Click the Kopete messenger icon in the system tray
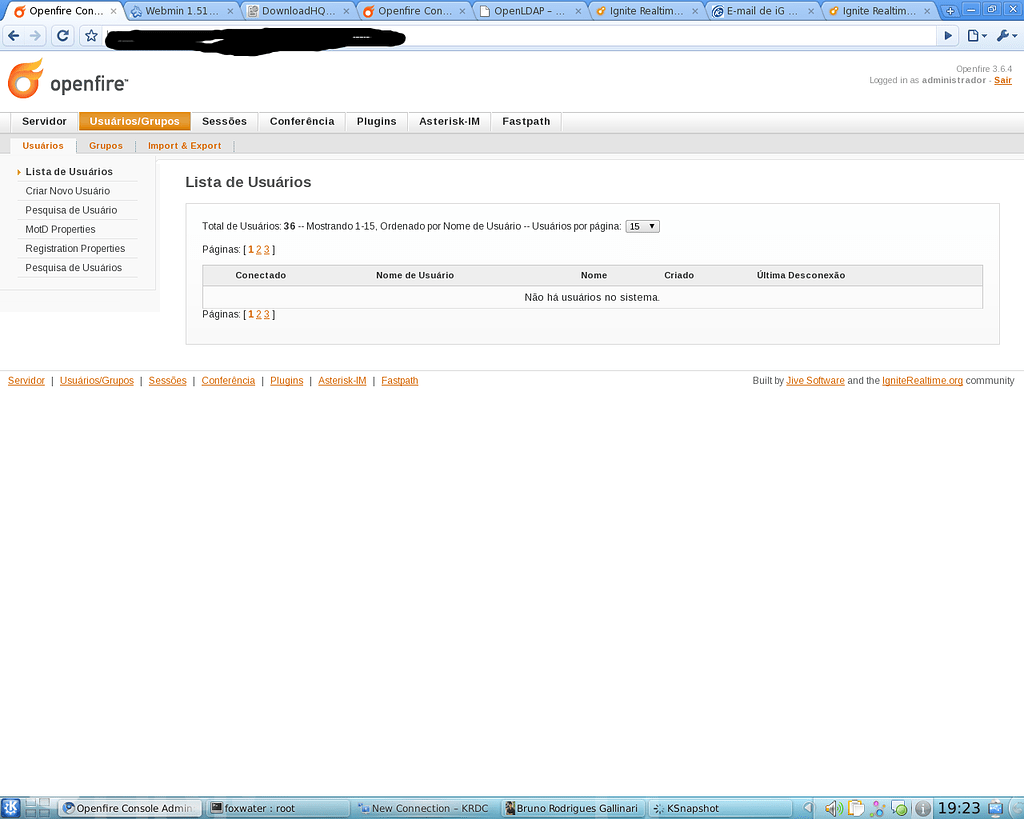Screen dimensions: 1024x819 (x=899, y=807)
